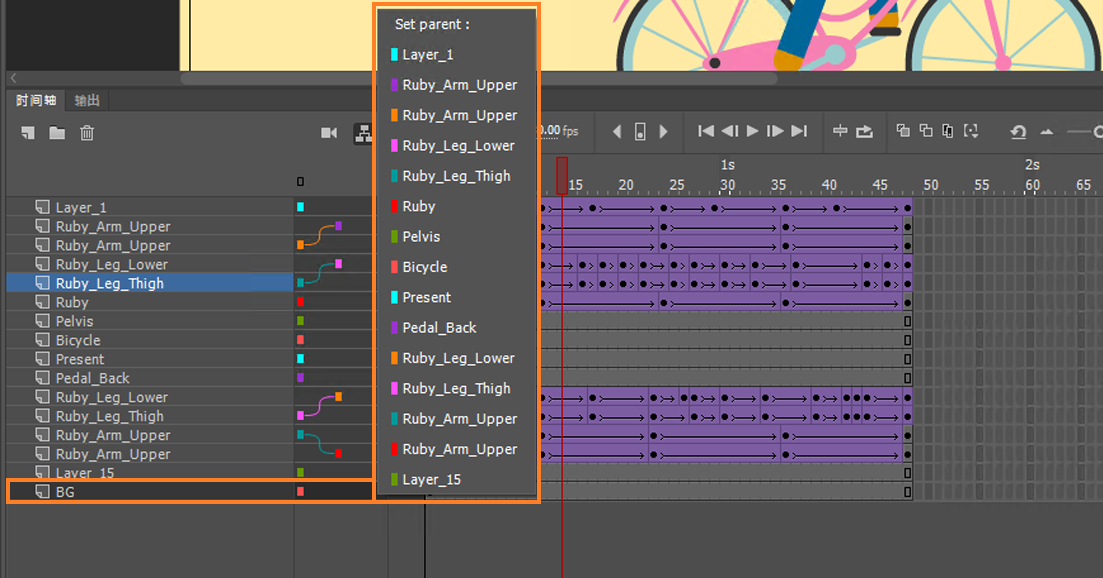Jump to the last frame

click(x=799, y=131)
